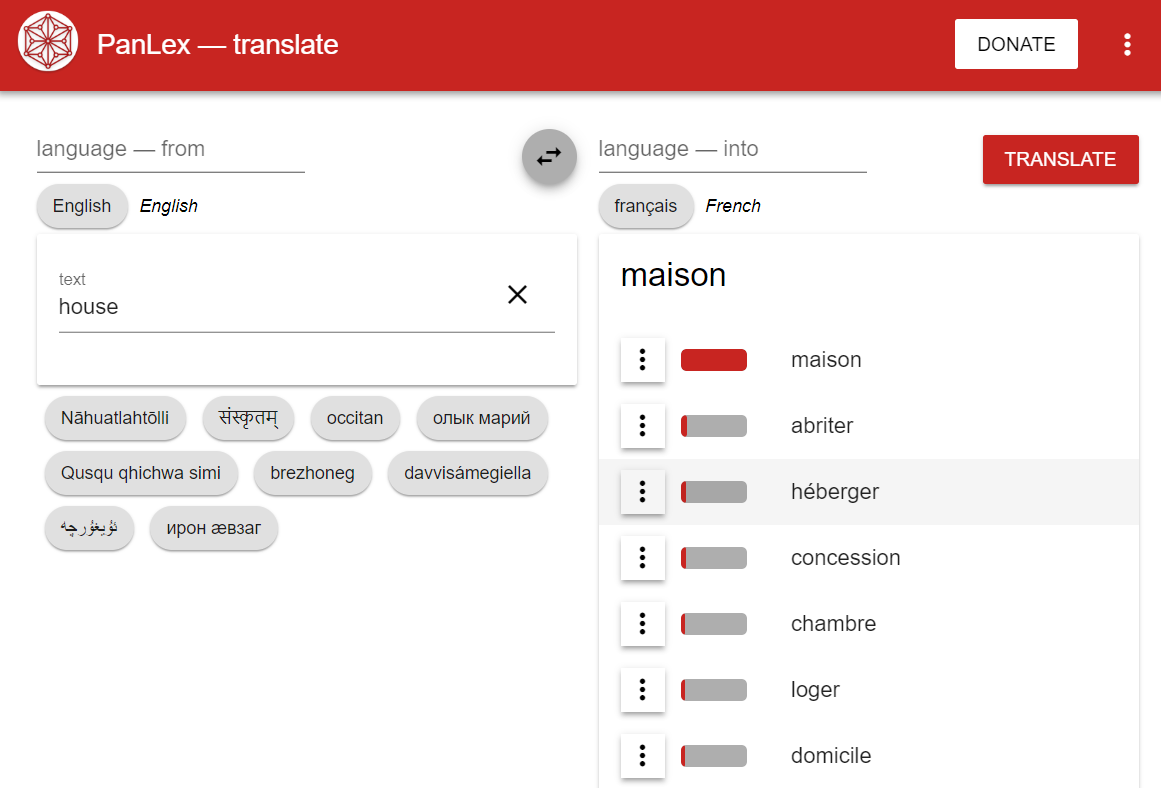Open options menu for 'abriter' result

(x=642, y=426)
